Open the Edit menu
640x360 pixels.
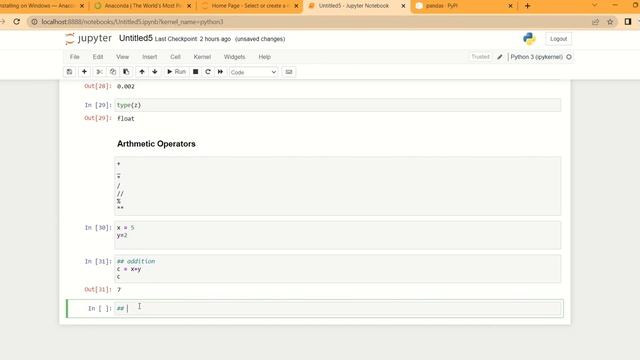(98, 57)
